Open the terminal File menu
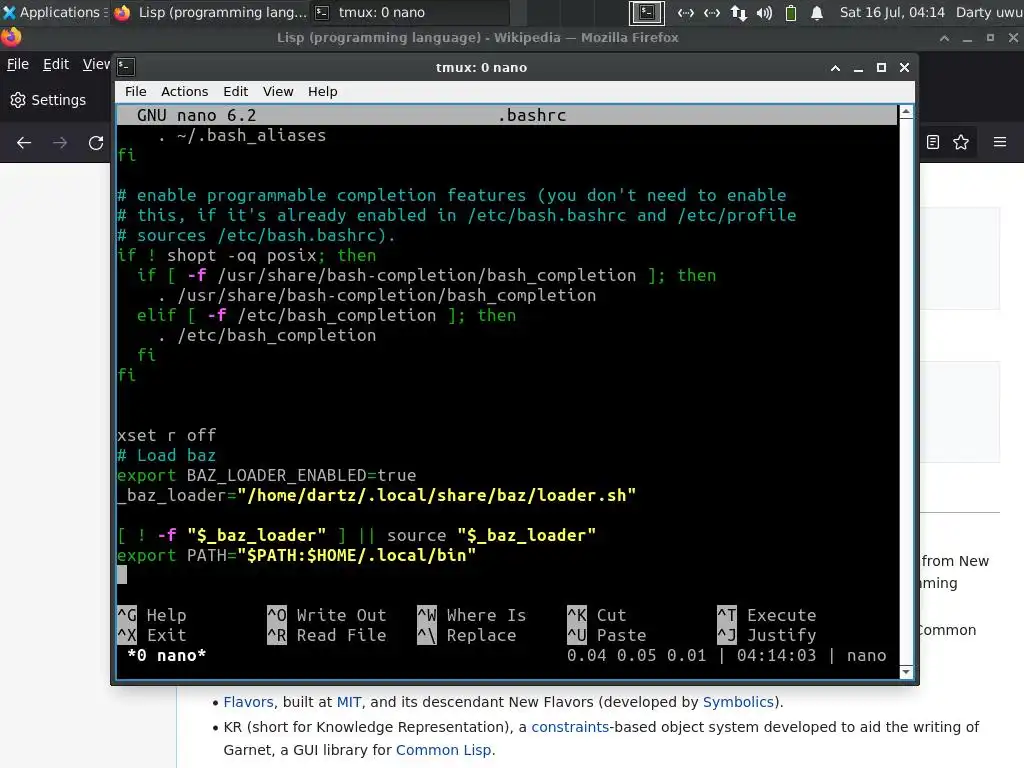 click(x=136, y=91)
